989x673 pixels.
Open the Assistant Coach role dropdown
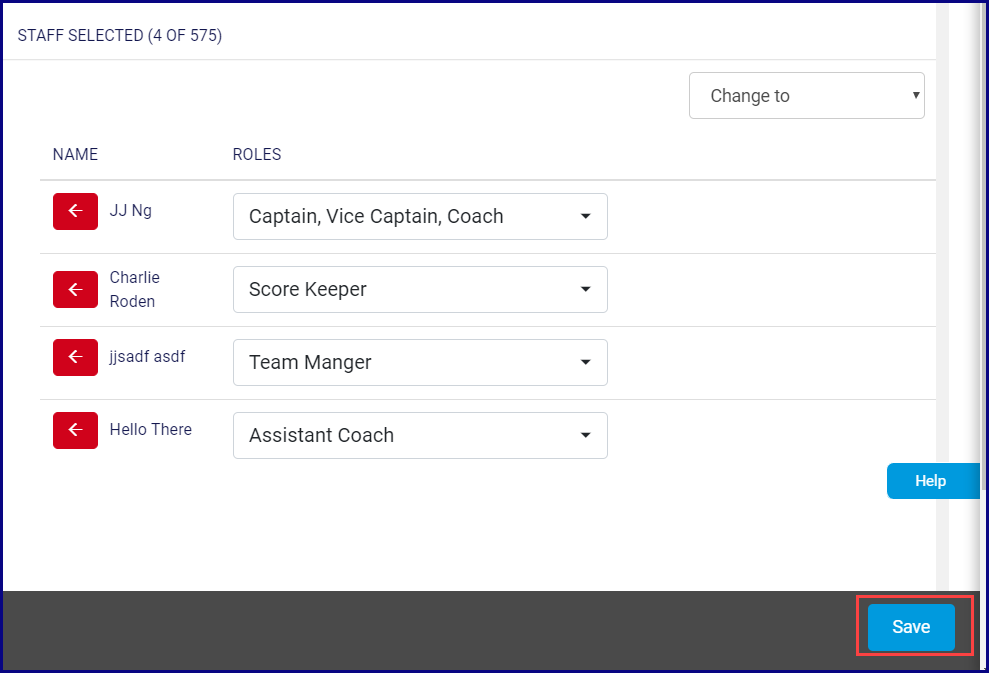click(420, 435)
